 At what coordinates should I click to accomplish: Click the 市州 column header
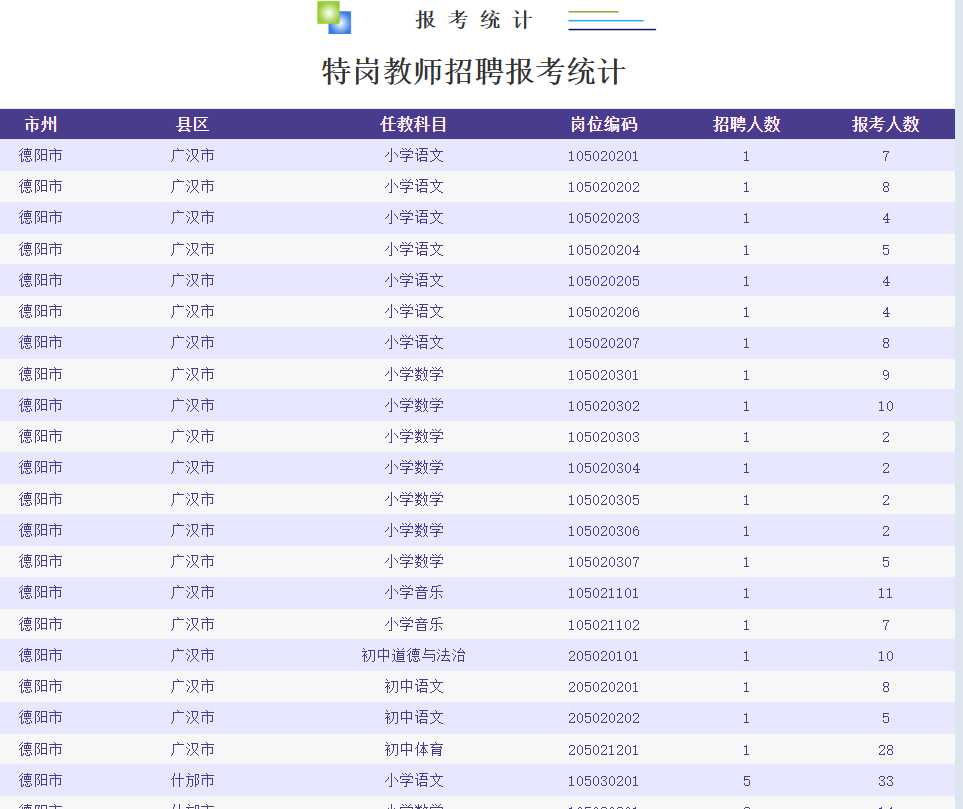(x=41, y=125)
